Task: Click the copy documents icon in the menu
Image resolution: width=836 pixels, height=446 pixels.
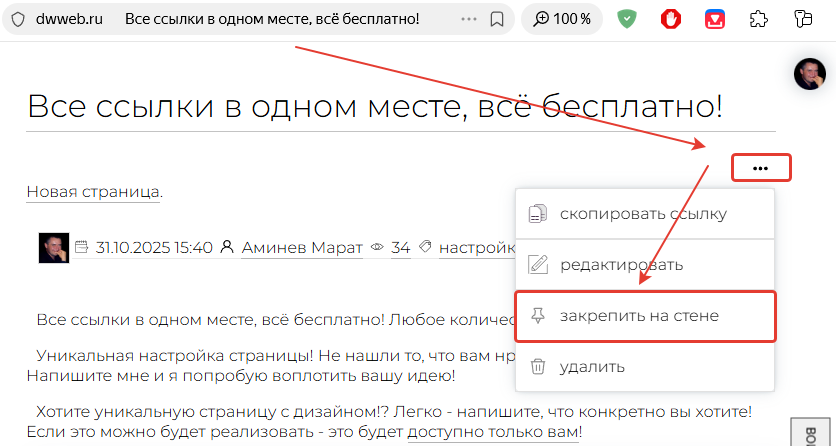Action: pyautogui.click(x=537, y=213)
